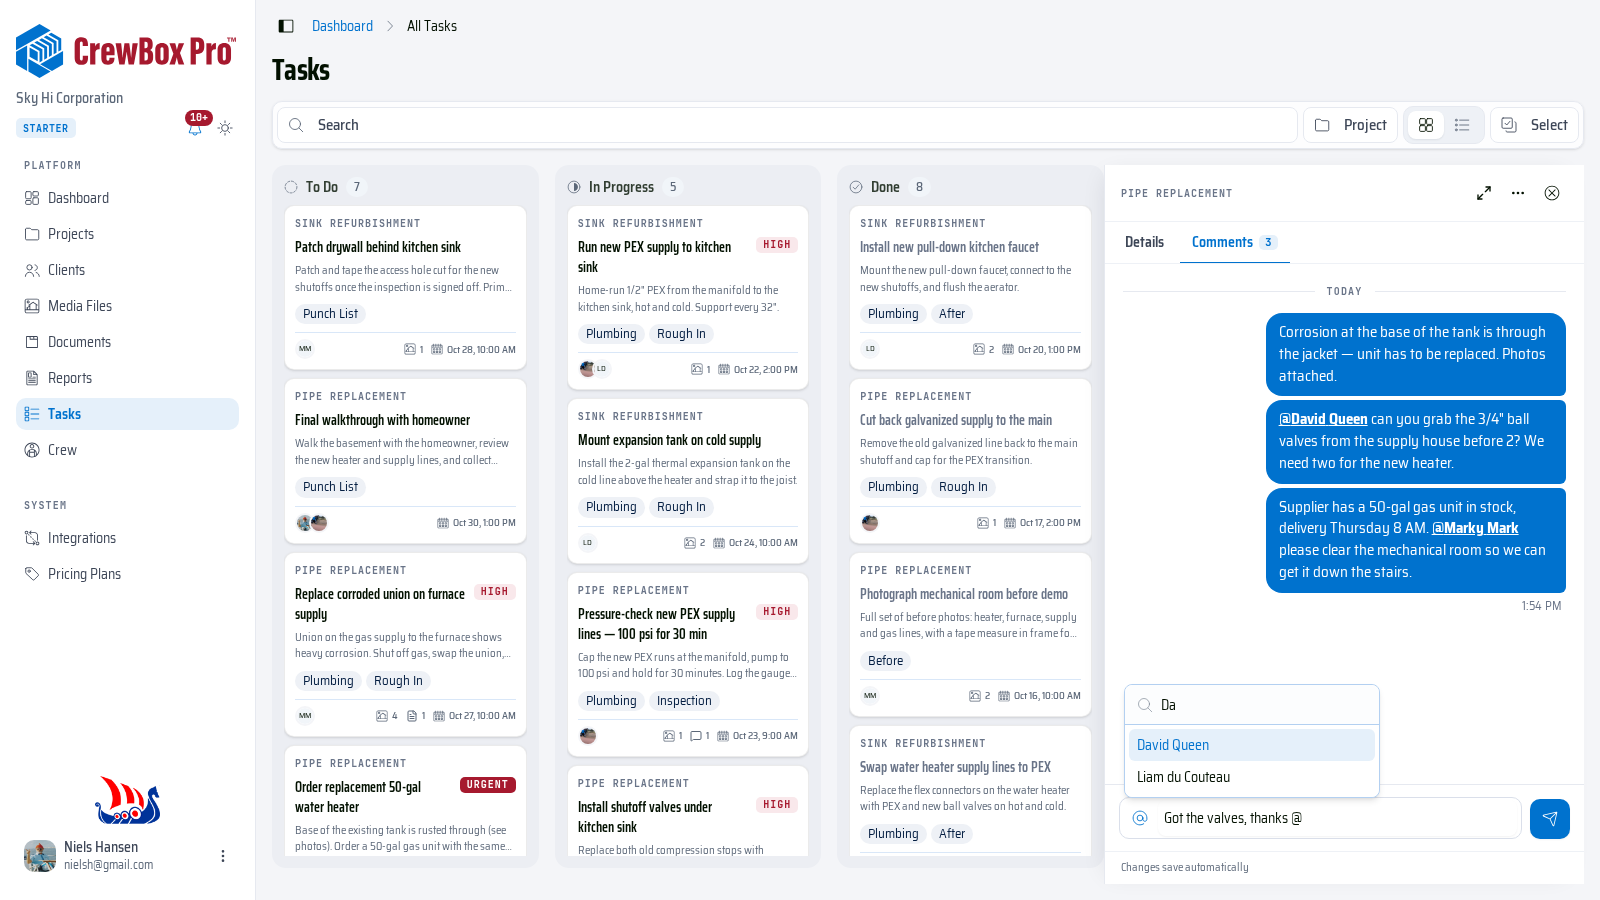
Task: Click the Before tag on Photograph mechanical room card
Action: [x=885, y=661]
